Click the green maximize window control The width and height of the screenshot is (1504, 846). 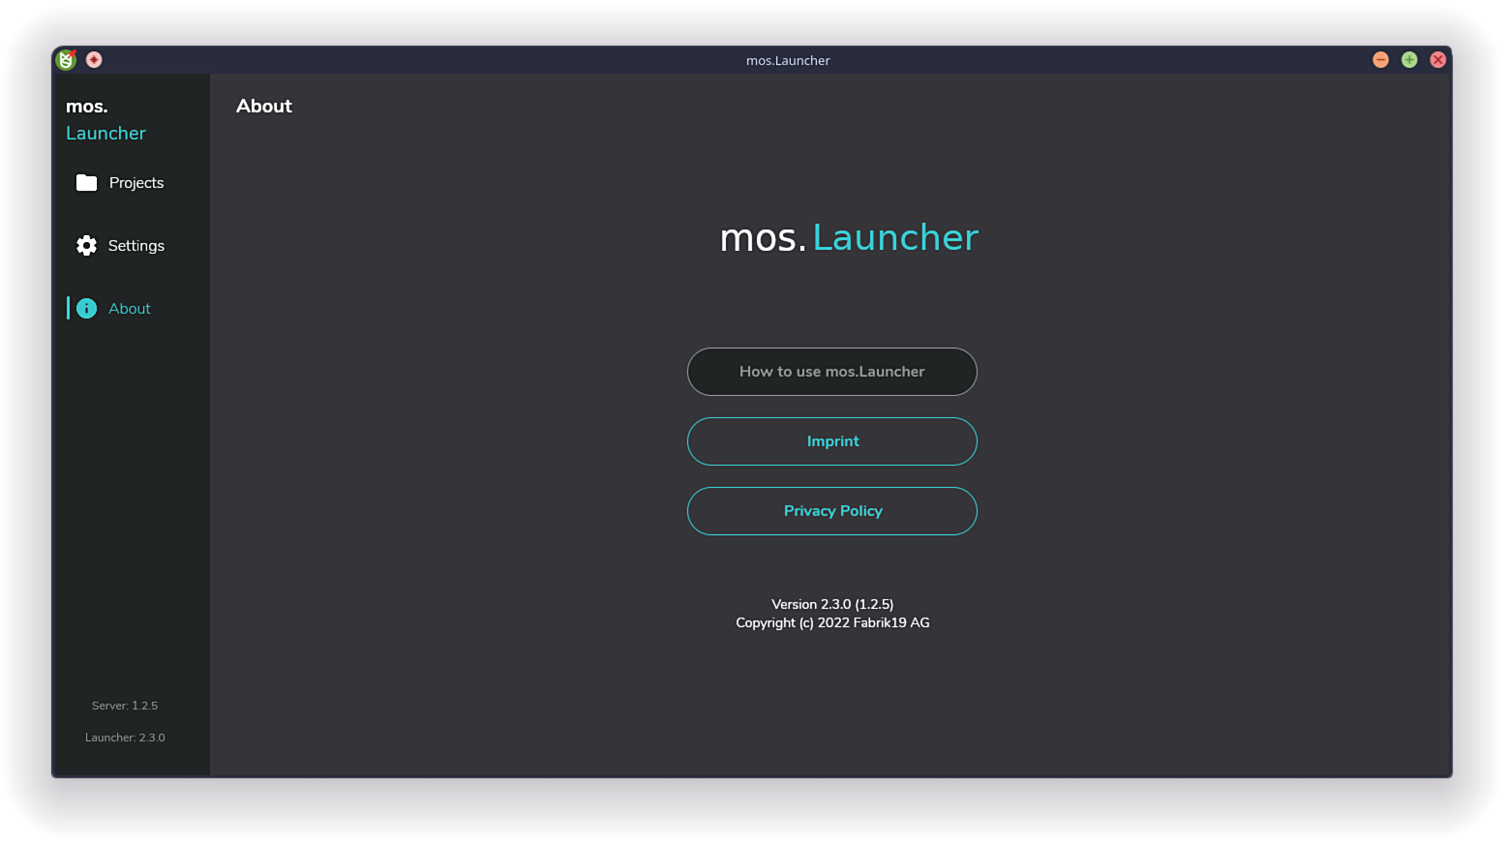(x=1409, y=59)
